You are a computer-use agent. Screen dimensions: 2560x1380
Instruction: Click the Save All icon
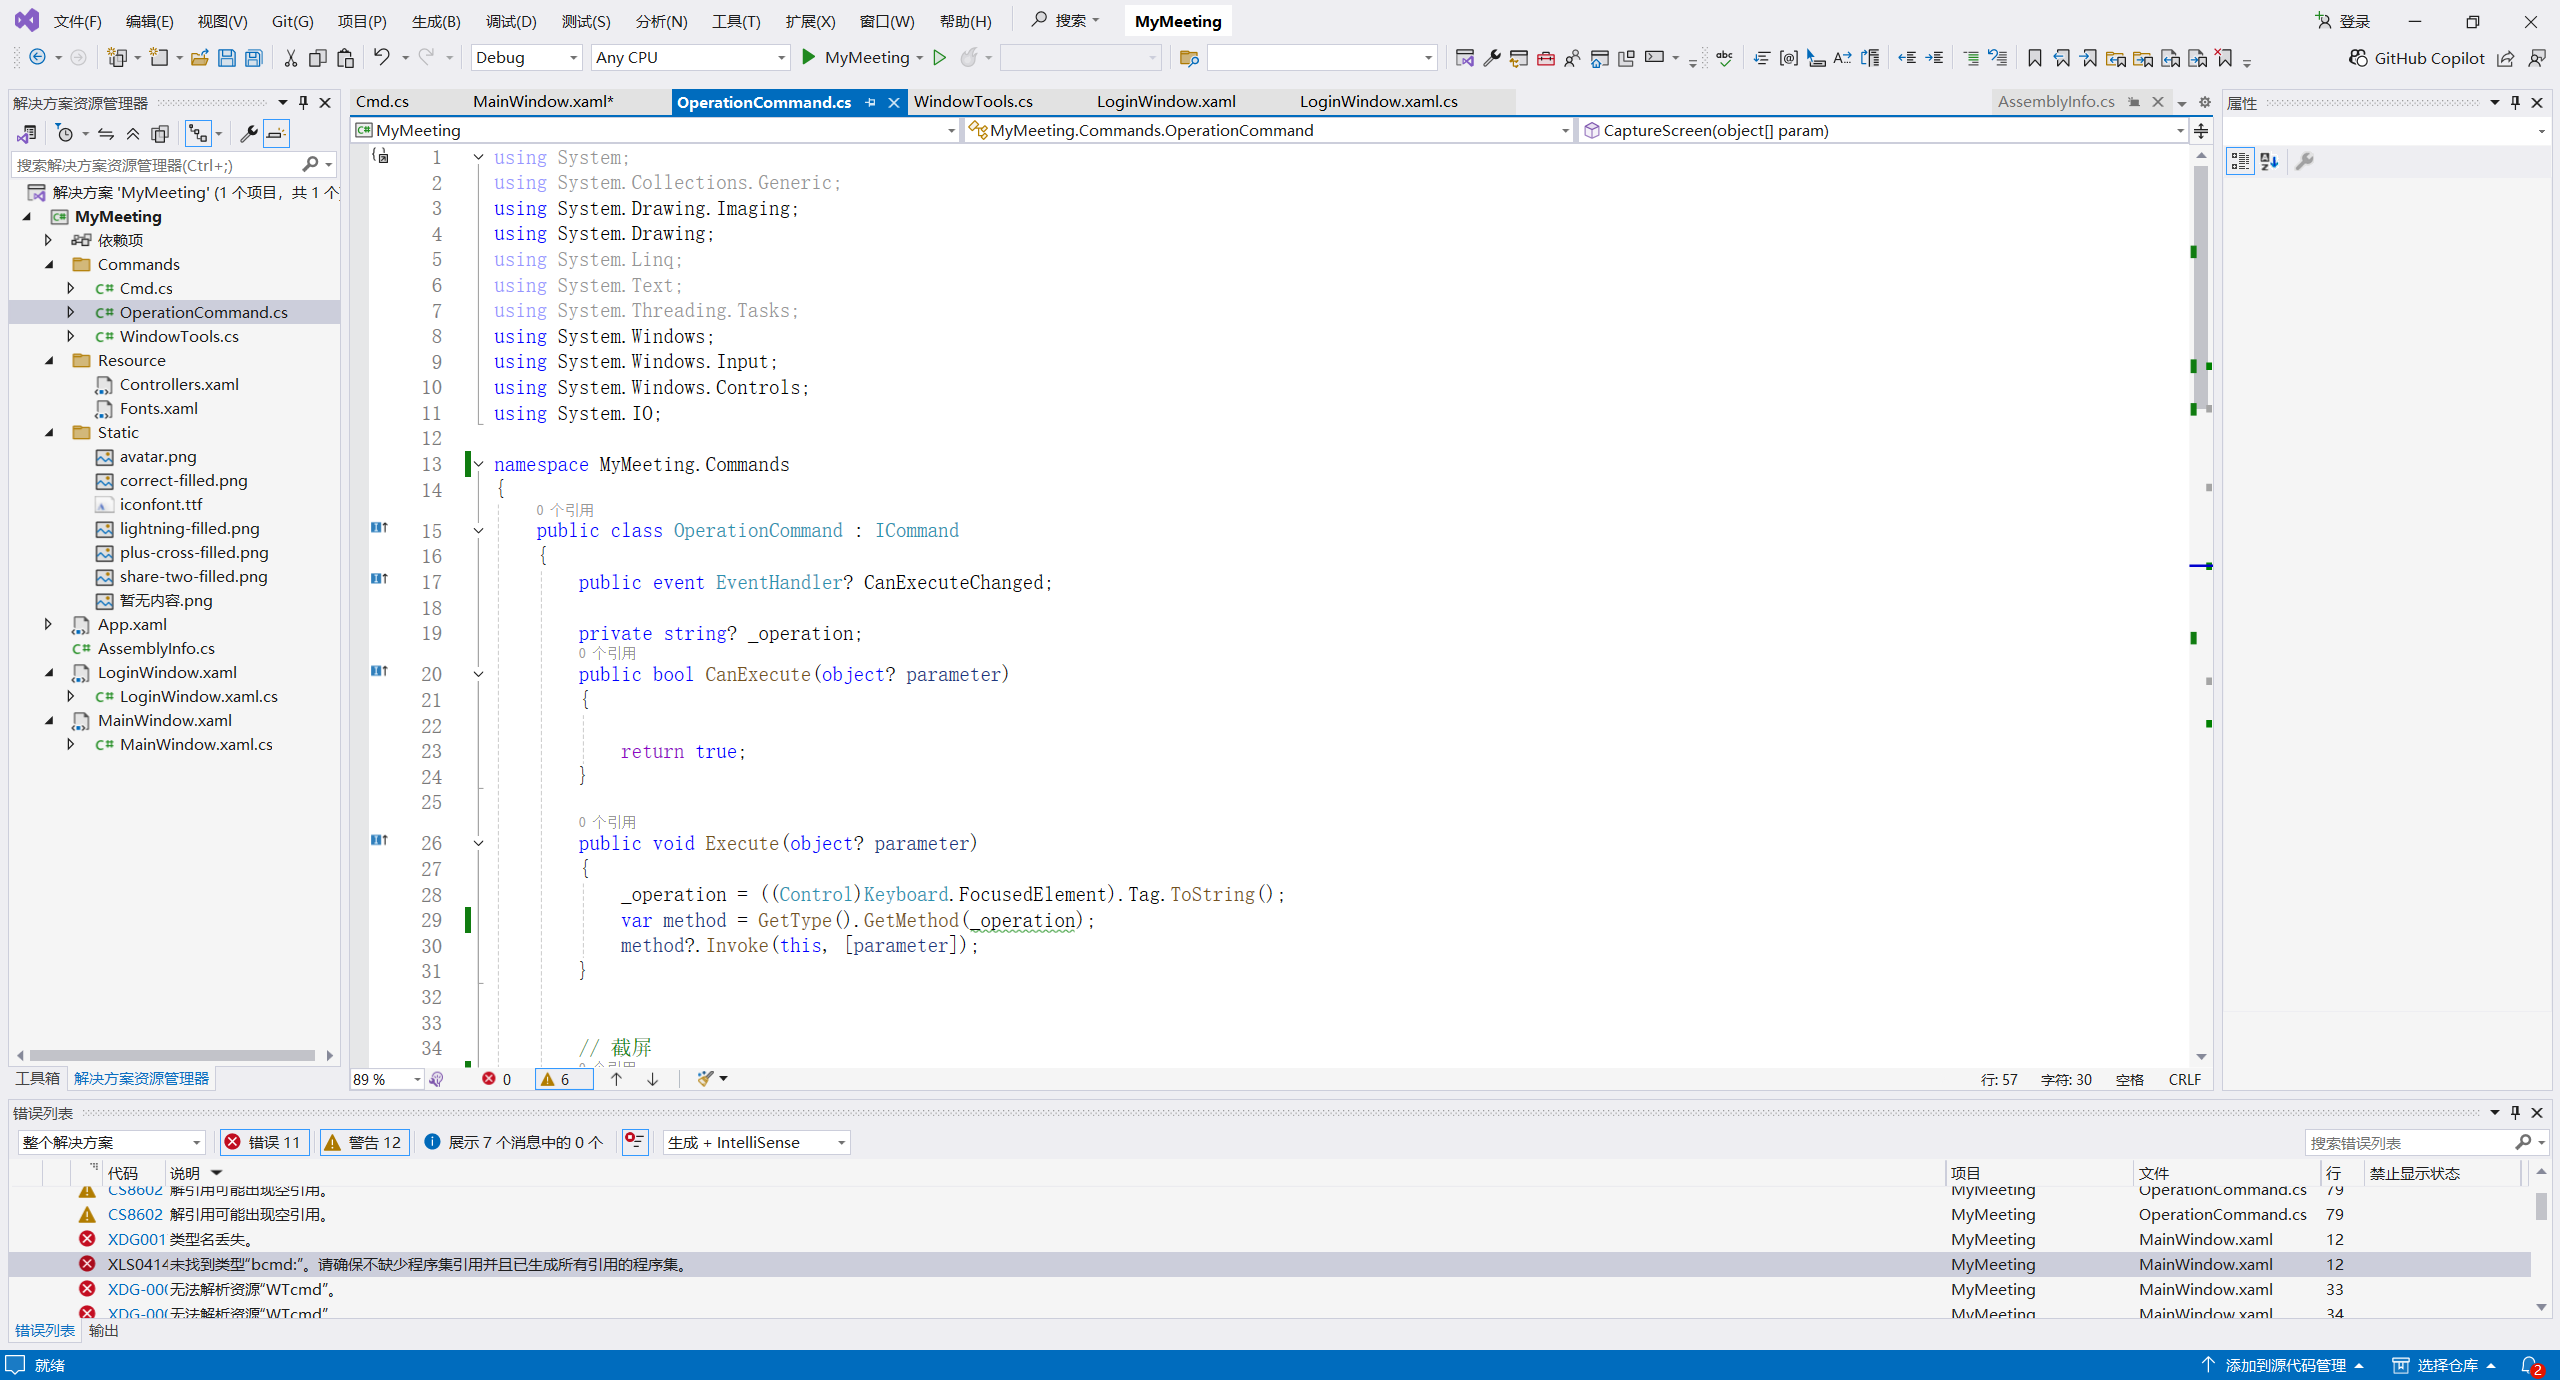253,57
